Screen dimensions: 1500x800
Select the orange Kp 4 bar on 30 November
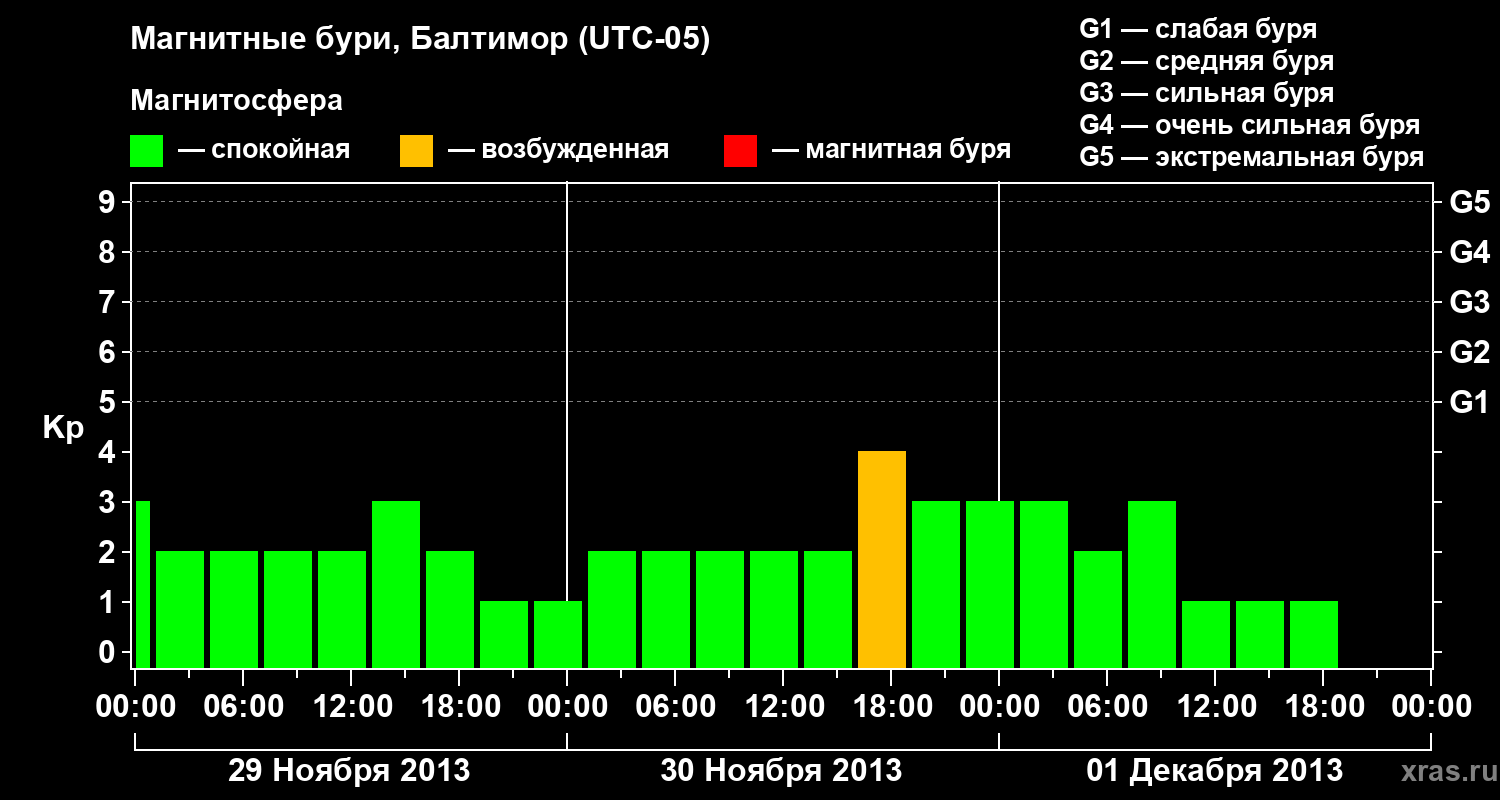(882, 559)
